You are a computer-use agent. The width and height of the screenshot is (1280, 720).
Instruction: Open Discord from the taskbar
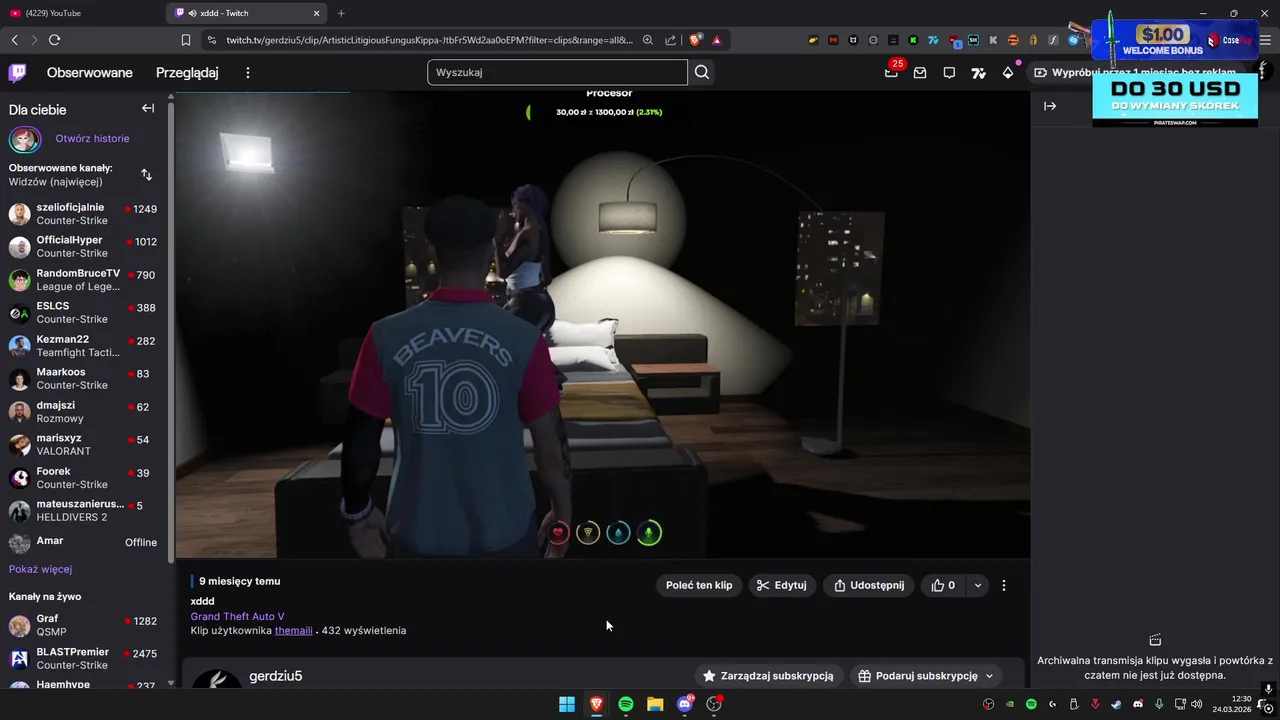[685, 704]
